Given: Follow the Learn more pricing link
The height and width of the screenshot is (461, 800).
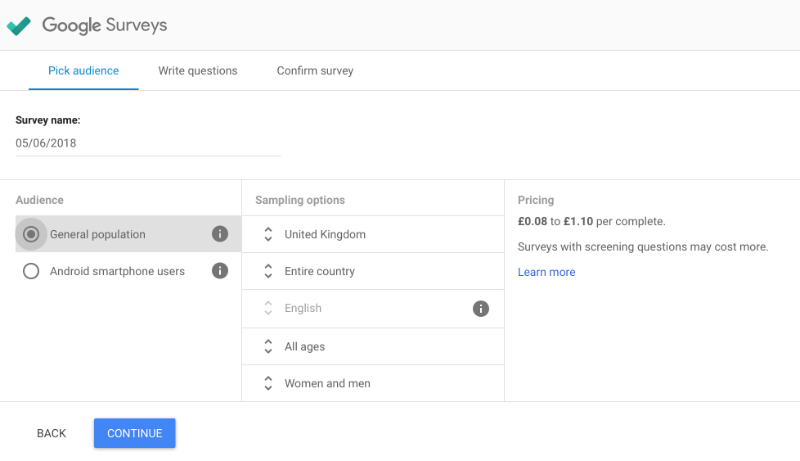Looking at the screenshot, I should 546,272.
